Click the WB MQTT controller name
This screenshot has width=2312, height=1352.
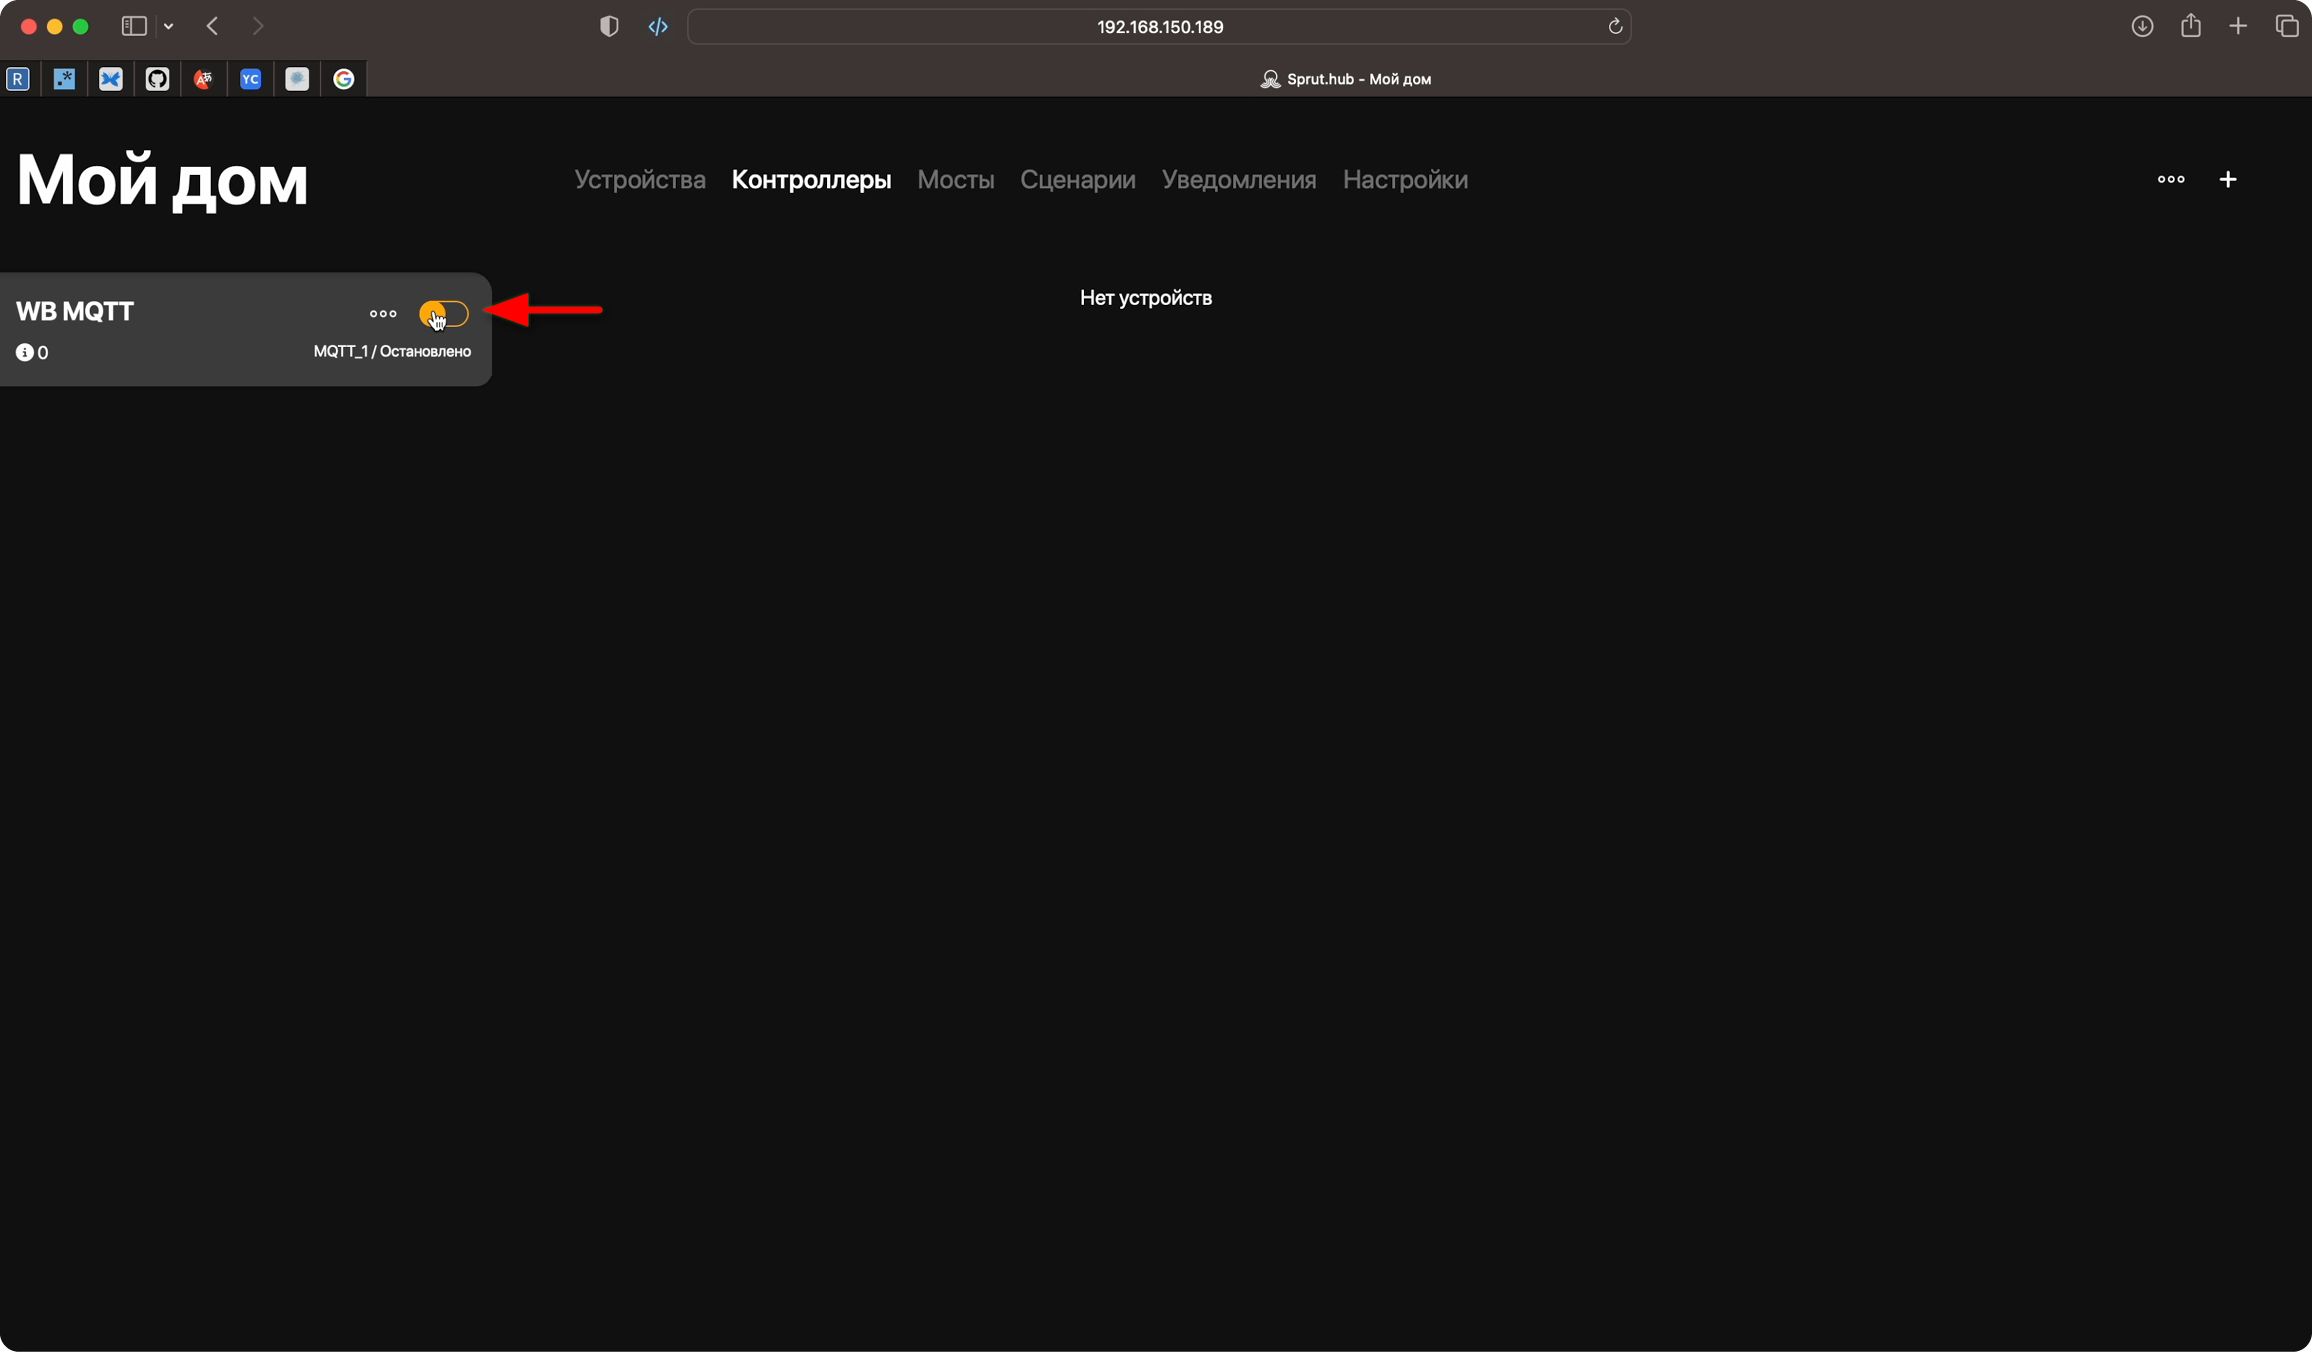75,312
